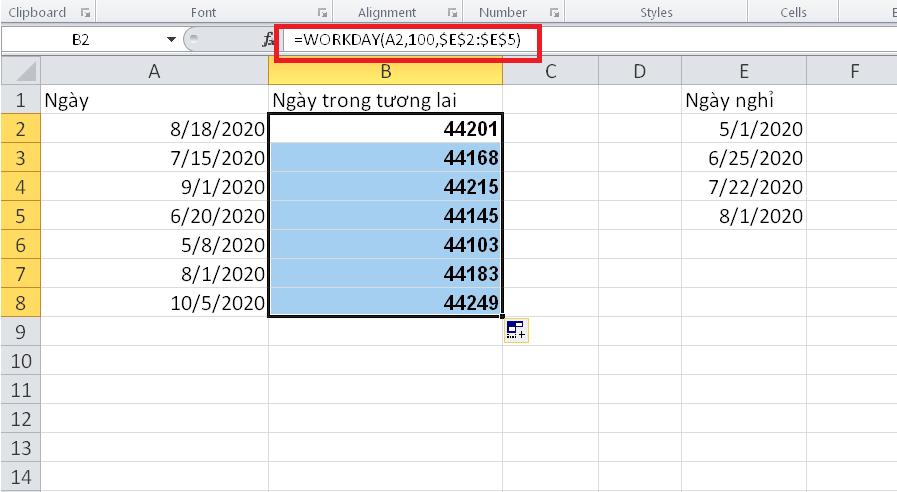Click the Cells group label

pyautogui.click(x=793, y=13)
